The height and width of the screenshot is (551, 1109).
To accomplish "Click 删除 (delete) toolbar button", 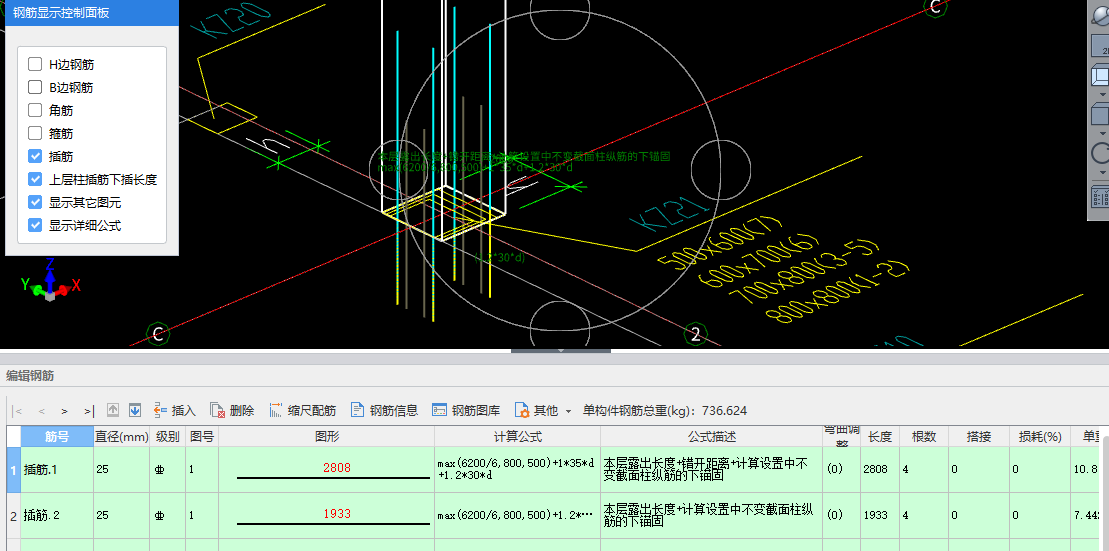I will pyautogui.click(x=232, y=410).
